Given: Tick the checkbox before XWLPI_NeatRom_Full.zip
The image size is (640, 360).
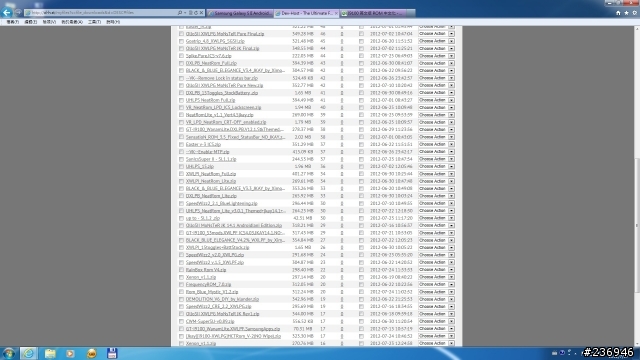Looking at the screenshot, I should click(181, 174).
